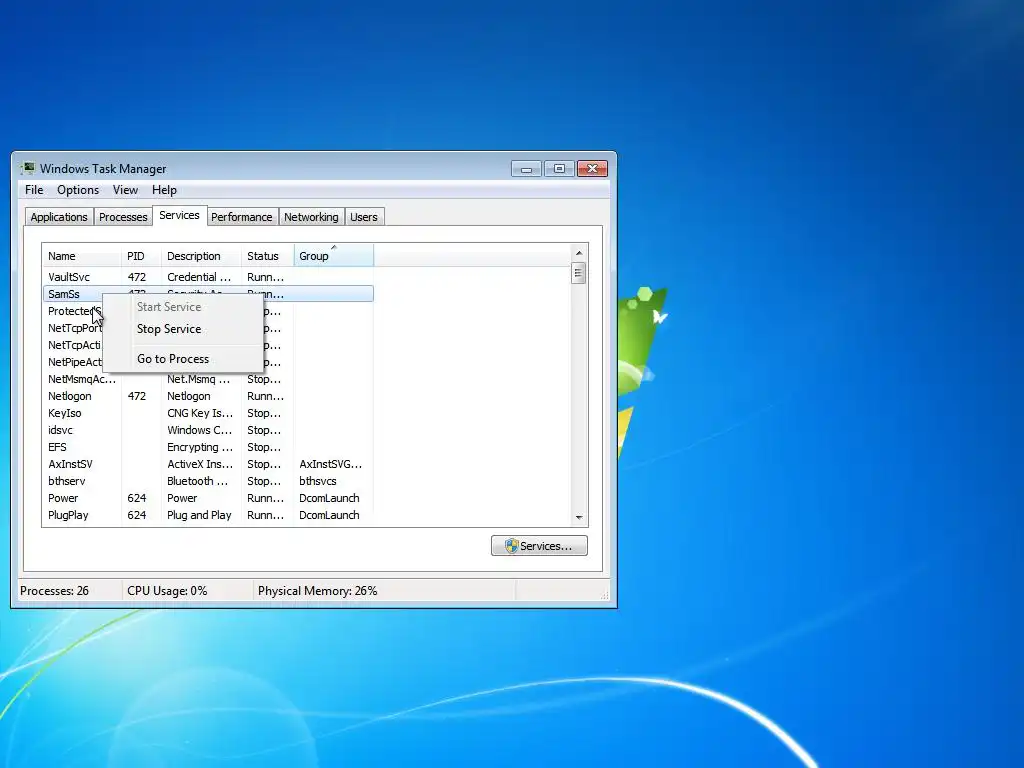Click the Services... button

[x=539, y=546]
